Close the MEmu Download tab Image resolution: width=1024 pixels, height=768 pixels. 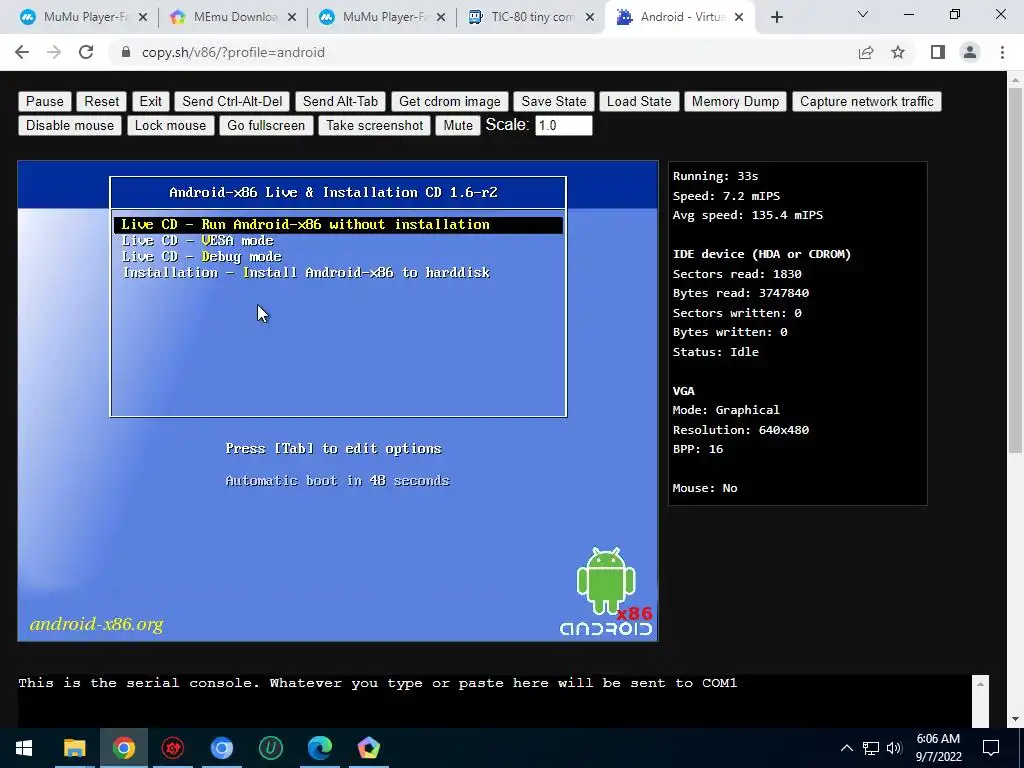[292, 17]
